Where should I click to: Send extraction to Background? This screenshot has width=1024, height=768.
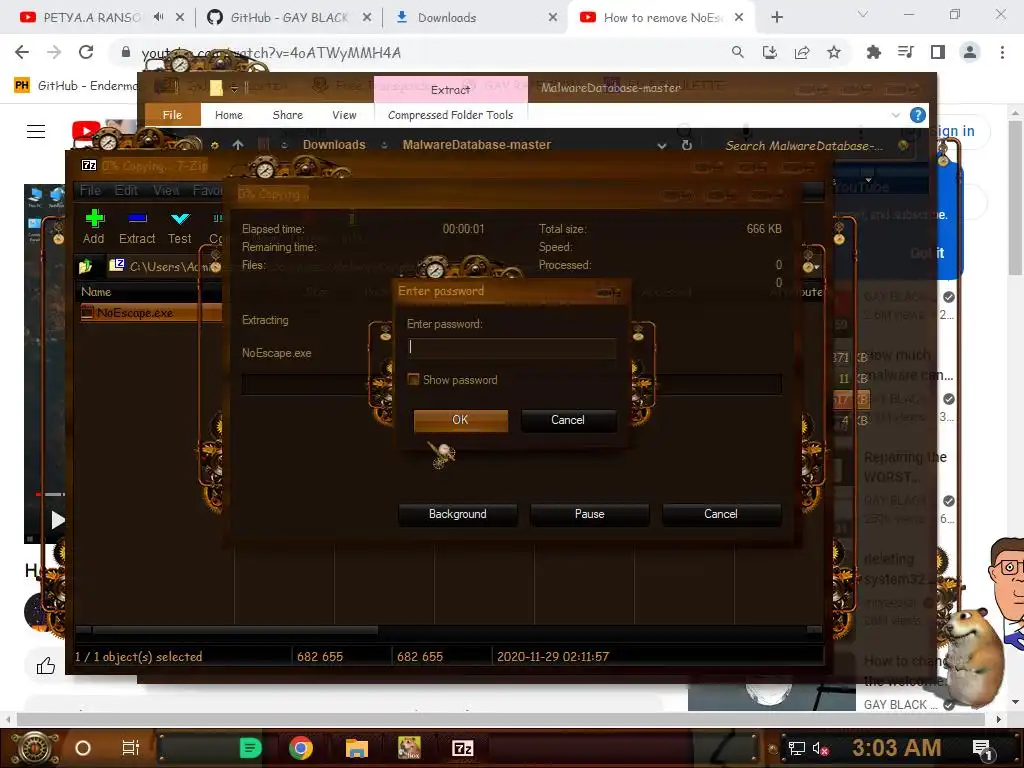pos(457,514)
